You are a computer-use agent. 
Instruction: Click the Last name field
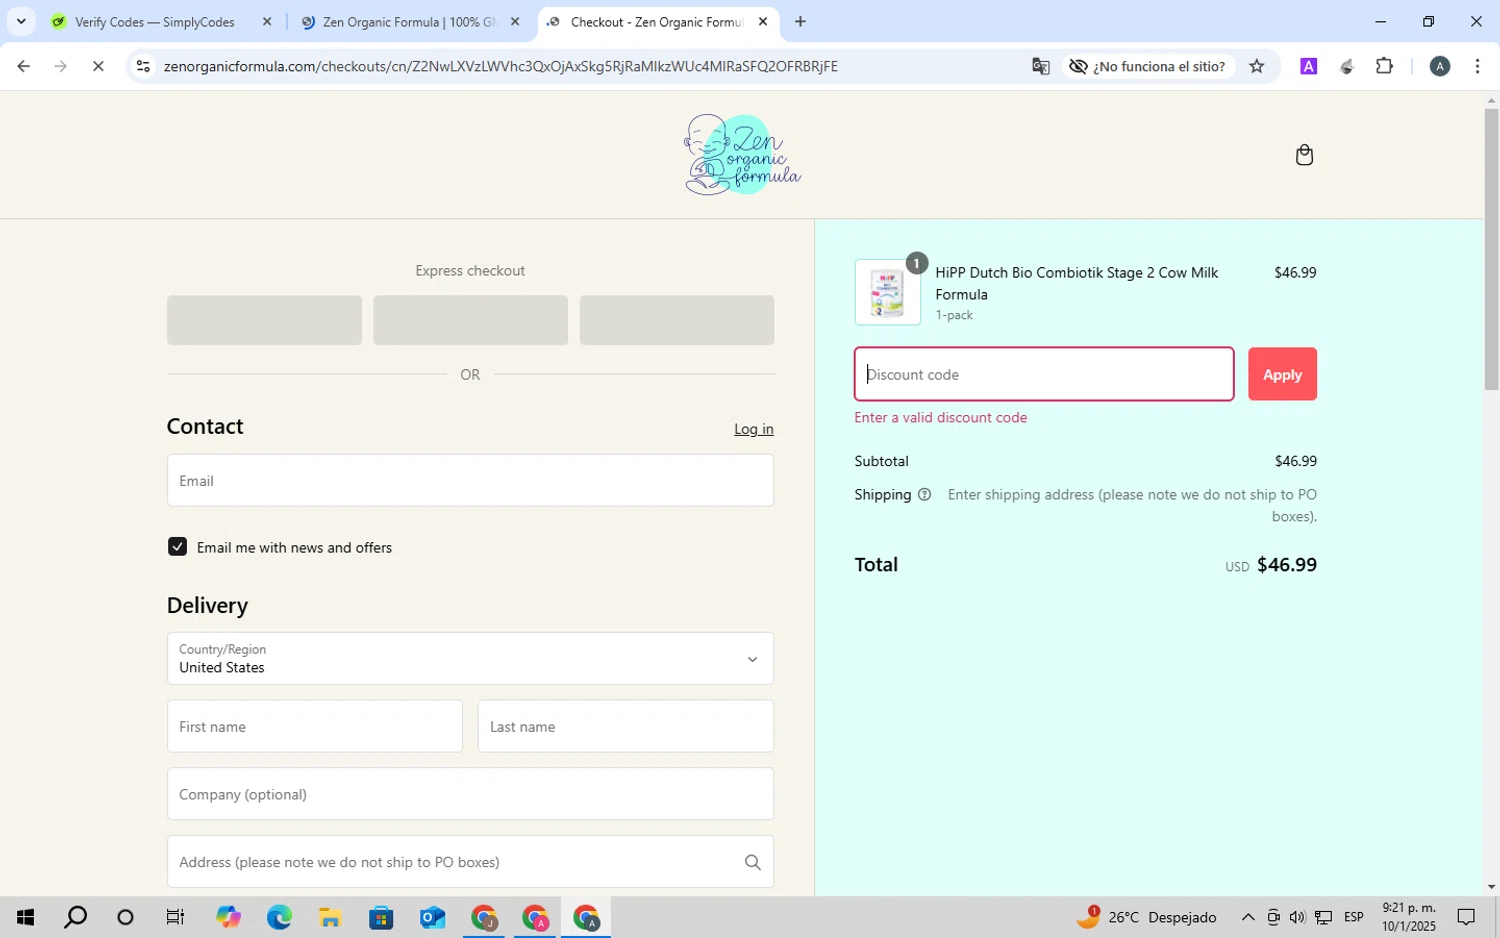click(626, 726)
